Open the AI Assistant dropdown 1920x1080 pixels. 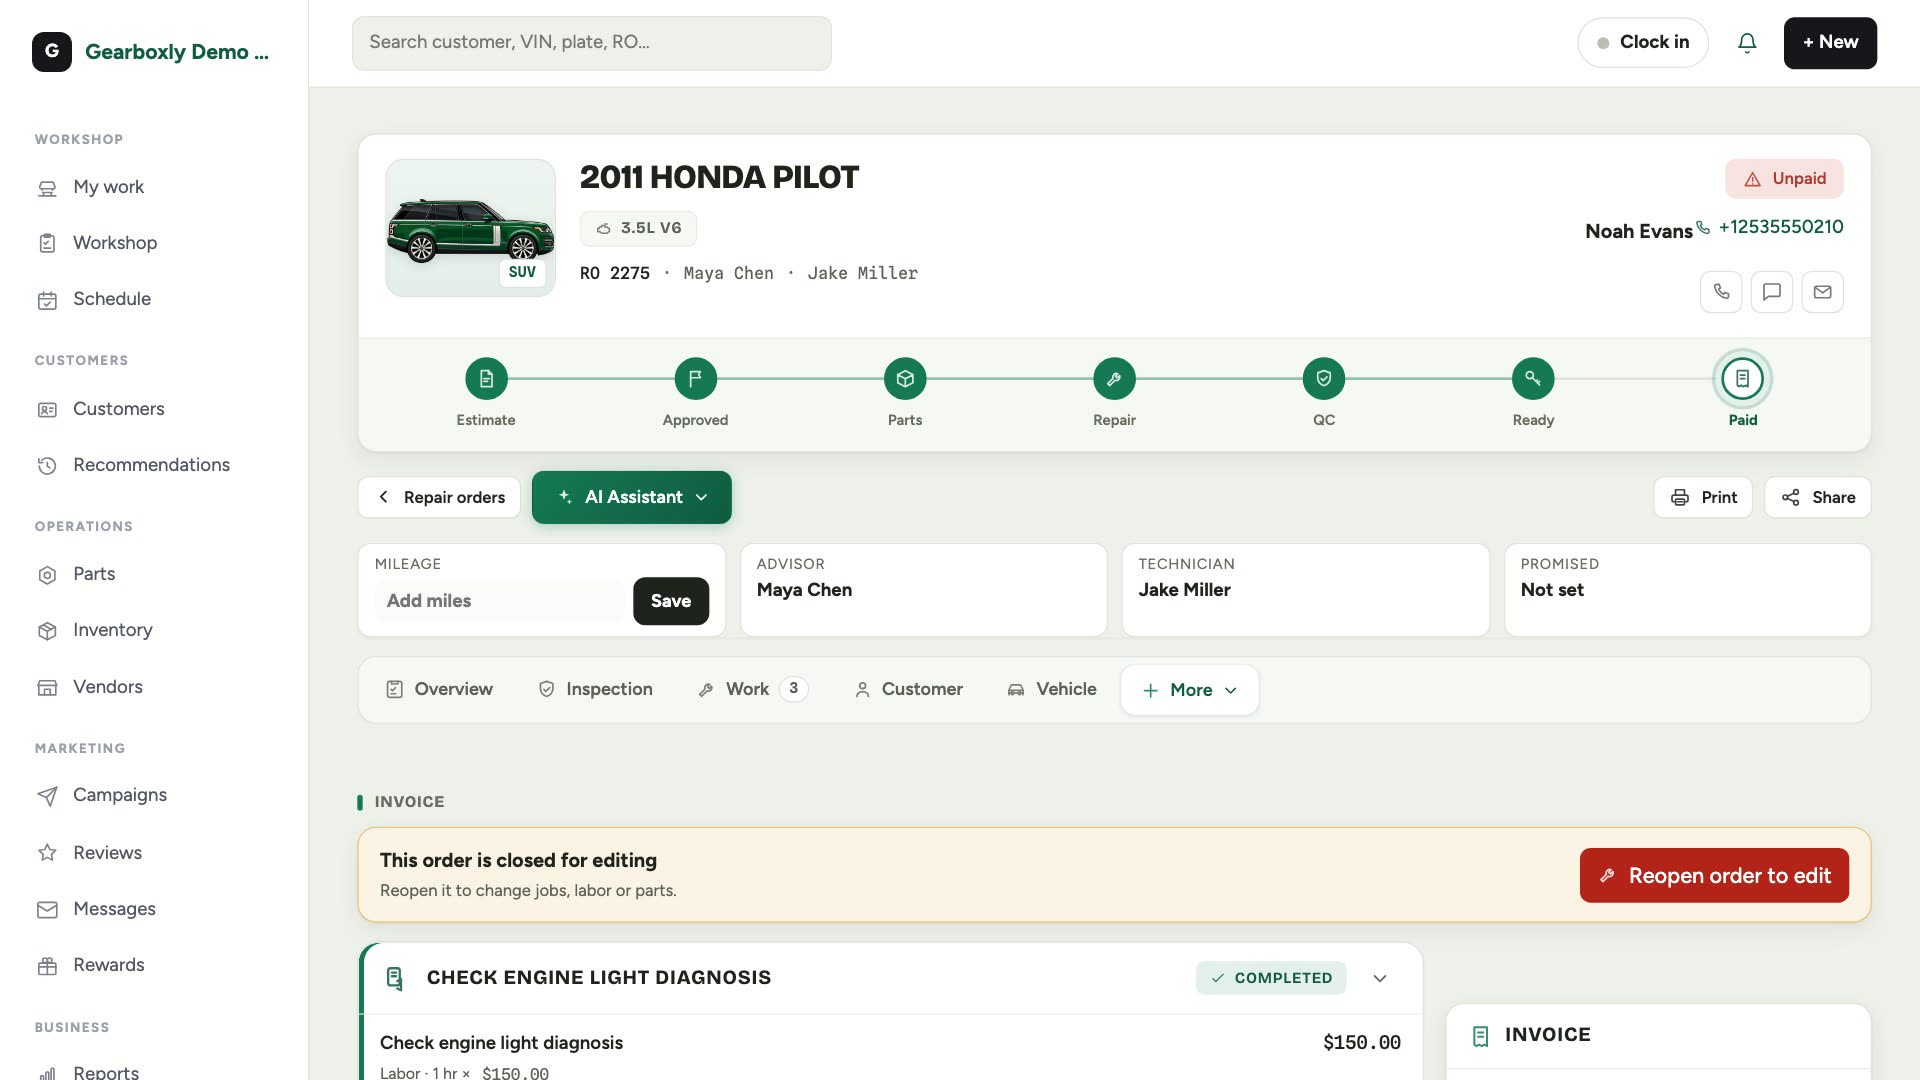tap(632, 497)
